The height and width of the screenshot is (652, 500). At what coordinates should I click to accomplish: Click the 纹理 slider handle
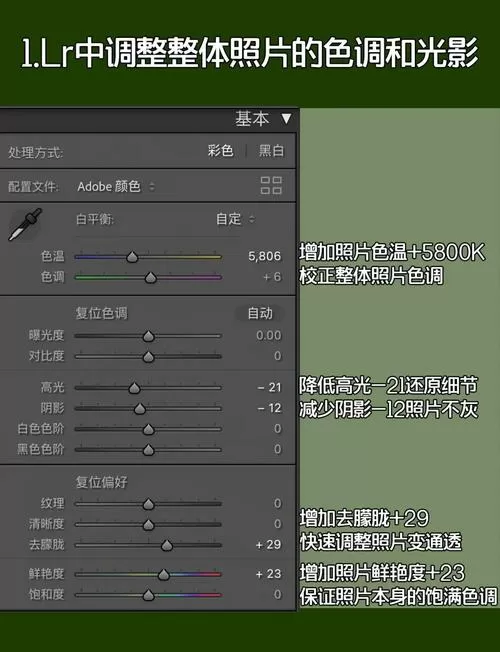(149, 504)
